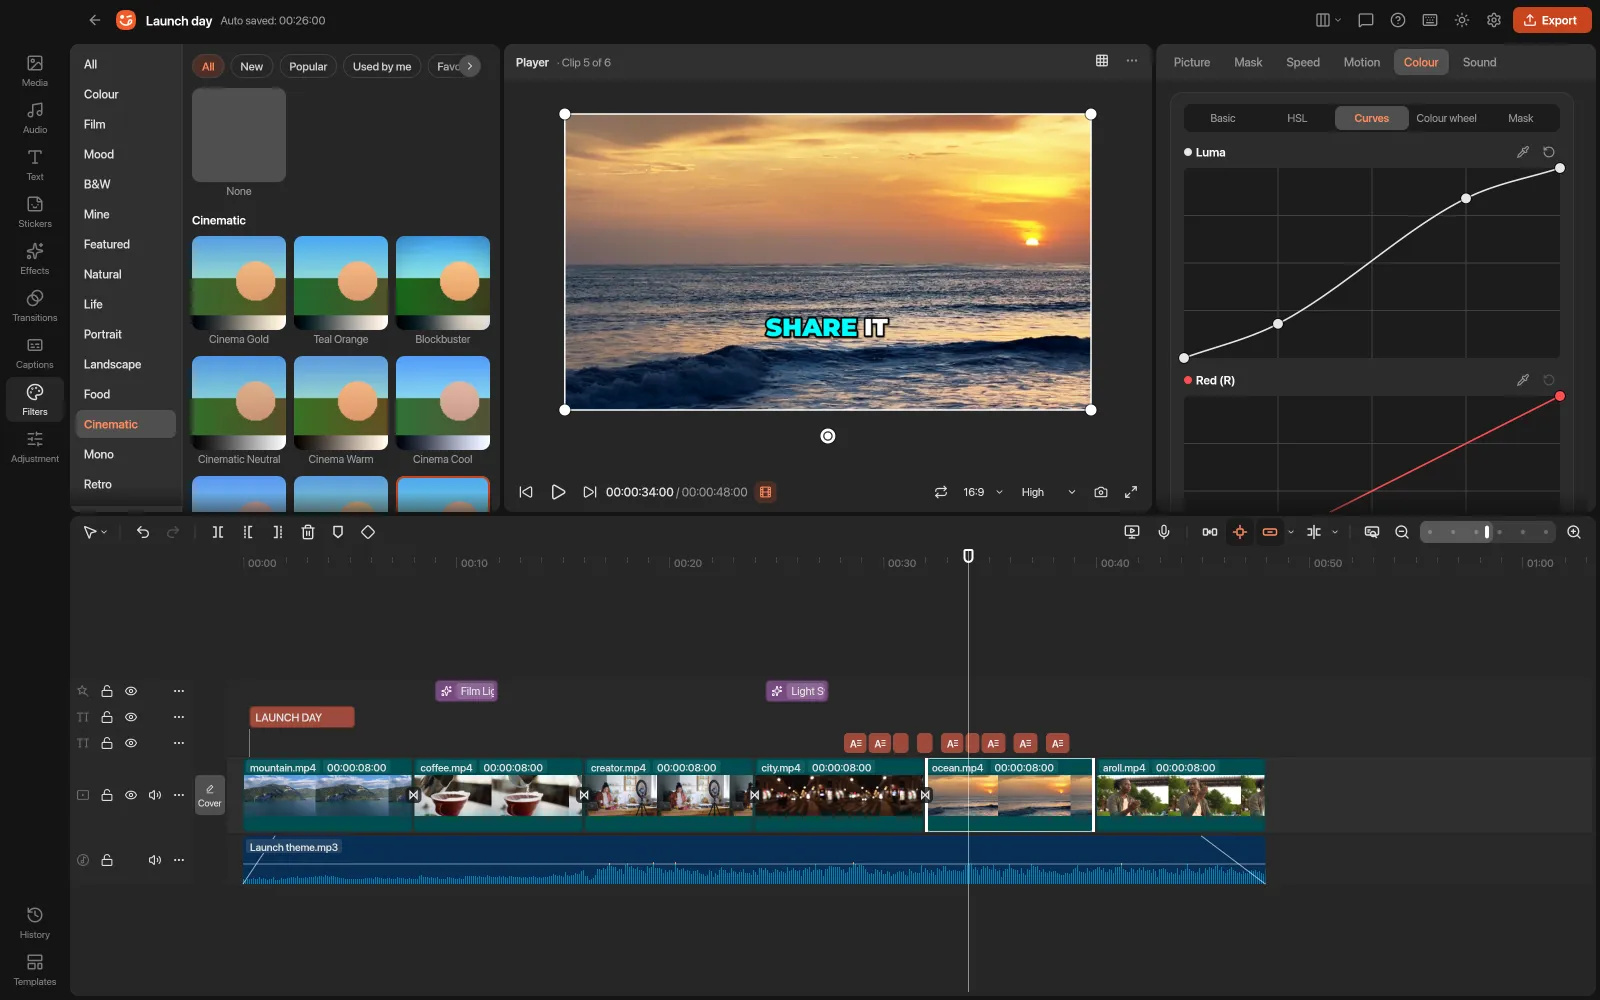Click the Export button
The image size is (1600, 1000).
[x=1552, y=20]
